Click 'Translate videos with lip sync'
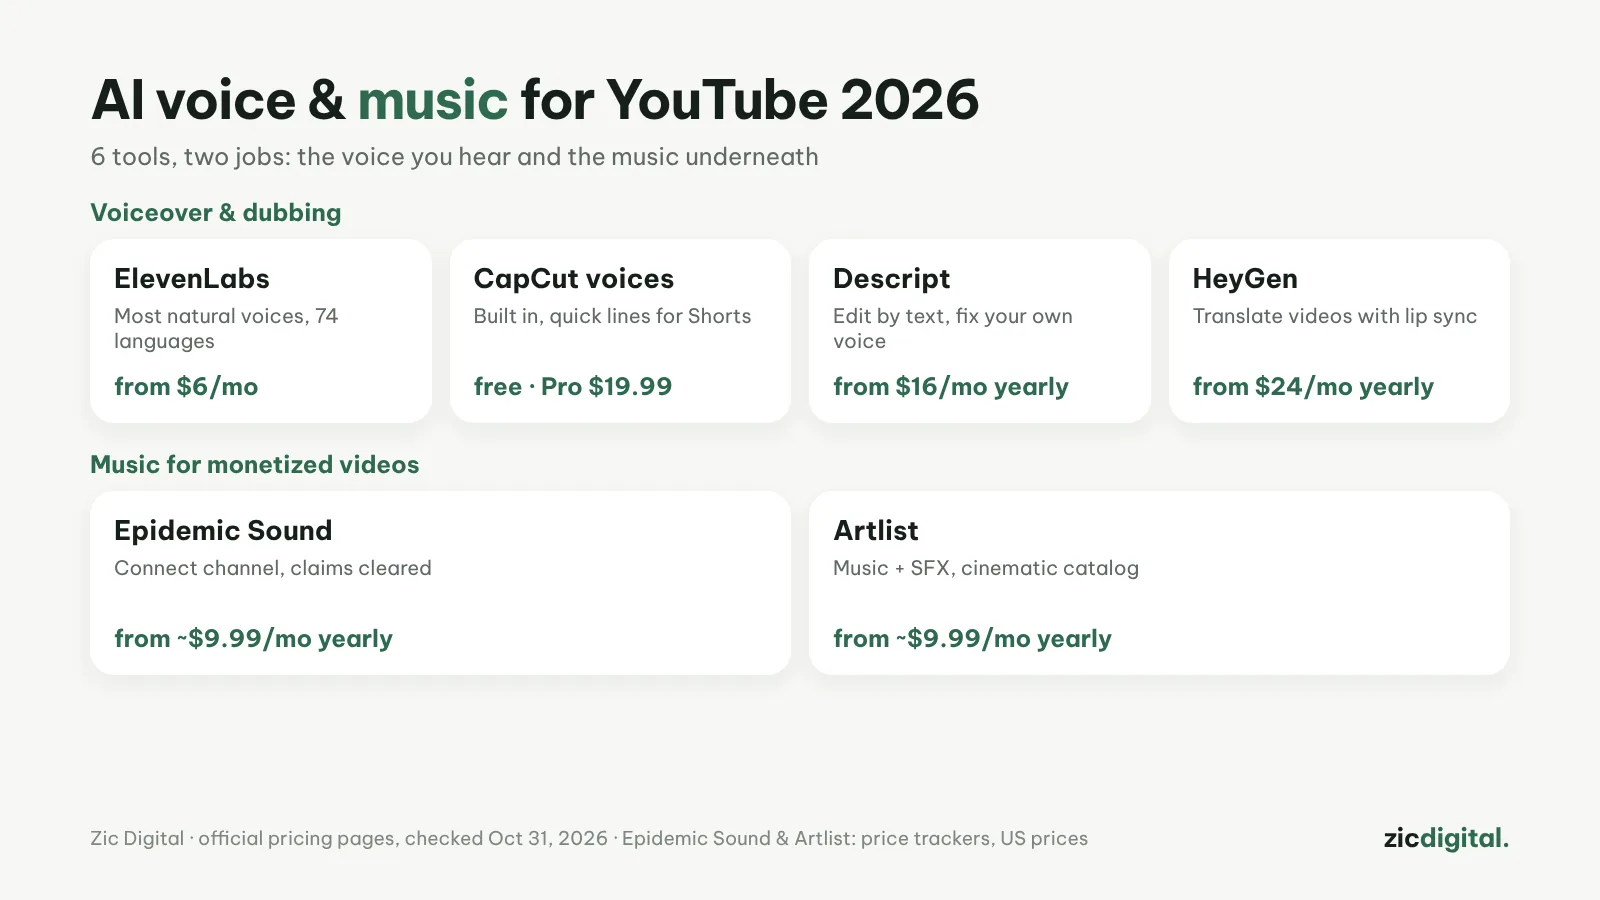Image resolution: width=1600 pixels, height=900 pixels. pos(1335,316)
